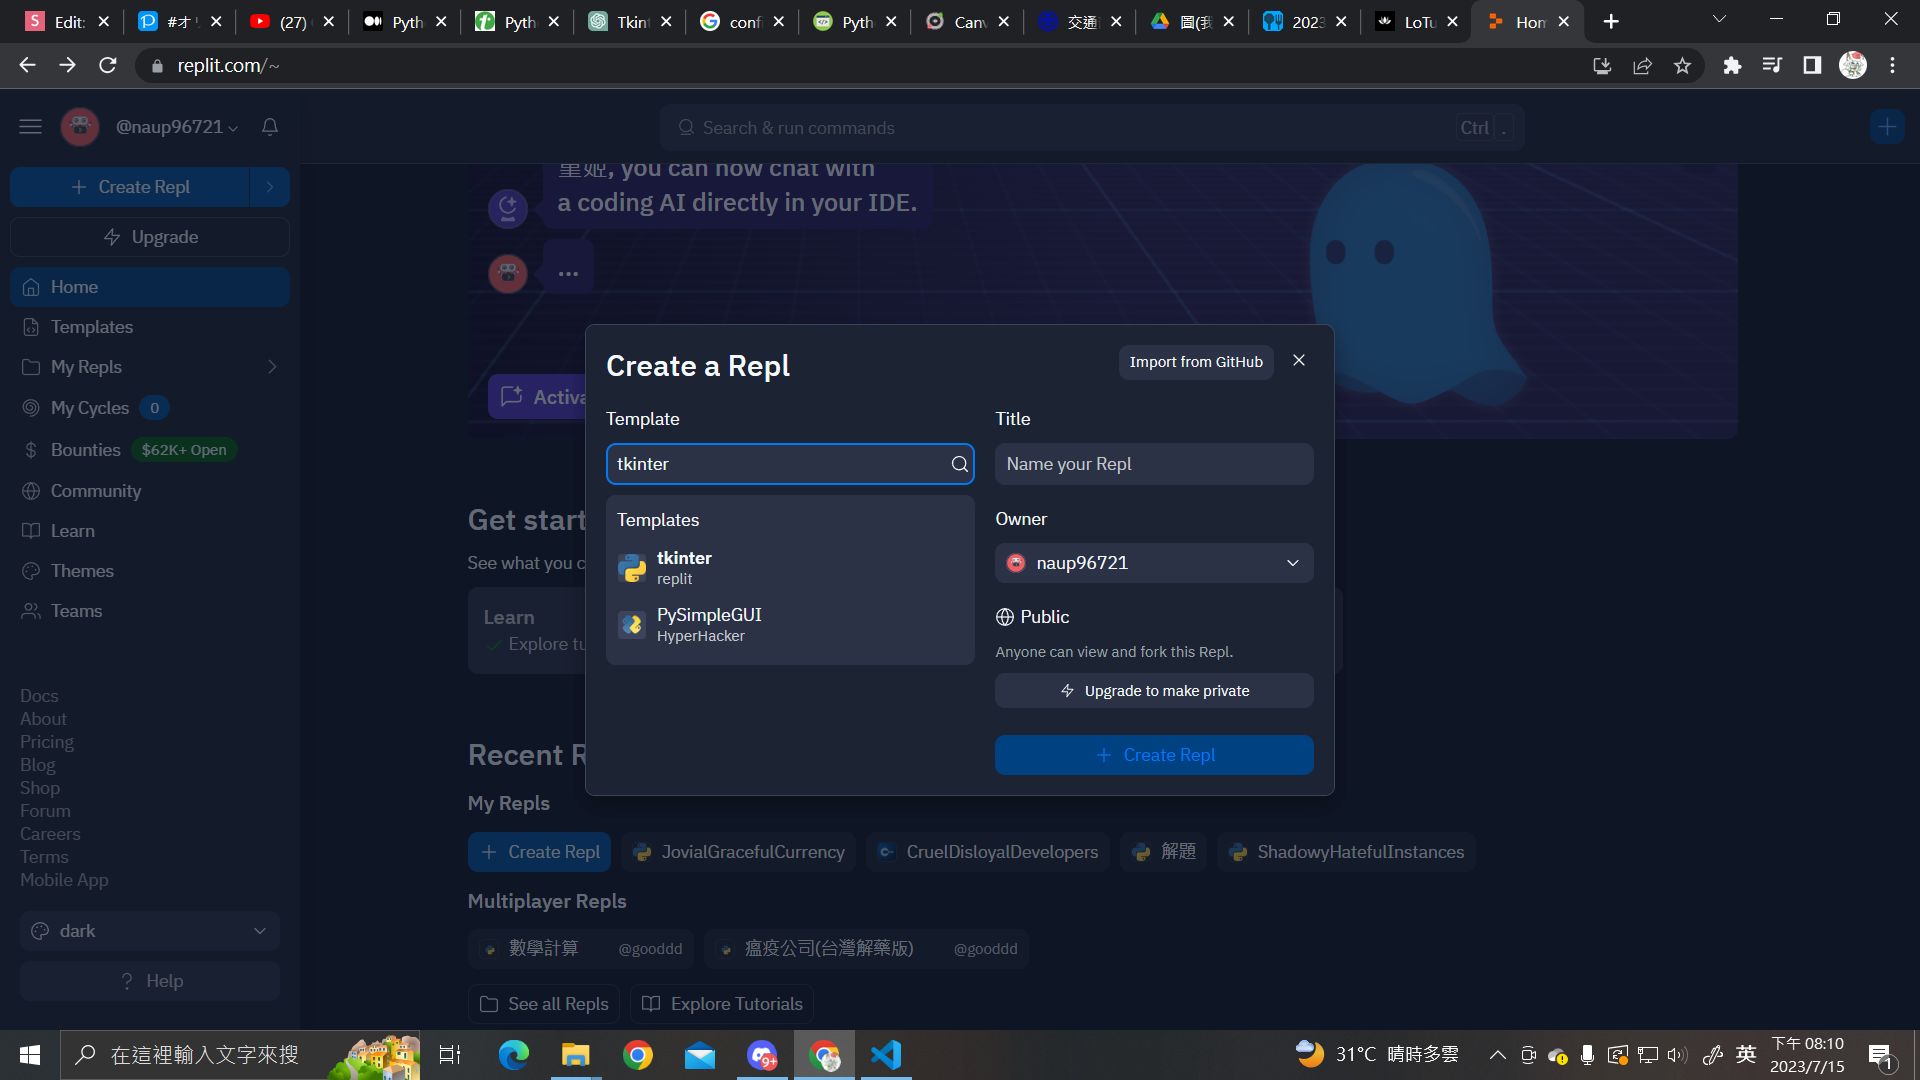Open Chrome extensions puzzle icon
This screenshot has width=1920, height=1080.
pos(1732,66)
